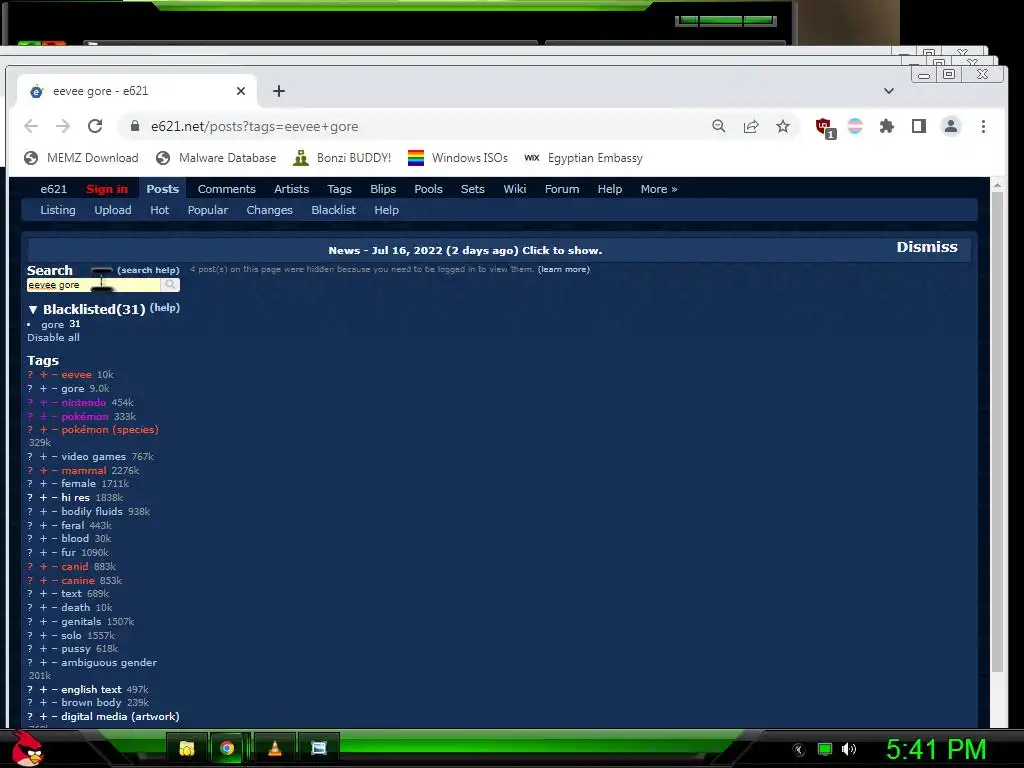
Task: Open the Wiki menu item
Action: (515, 189)
